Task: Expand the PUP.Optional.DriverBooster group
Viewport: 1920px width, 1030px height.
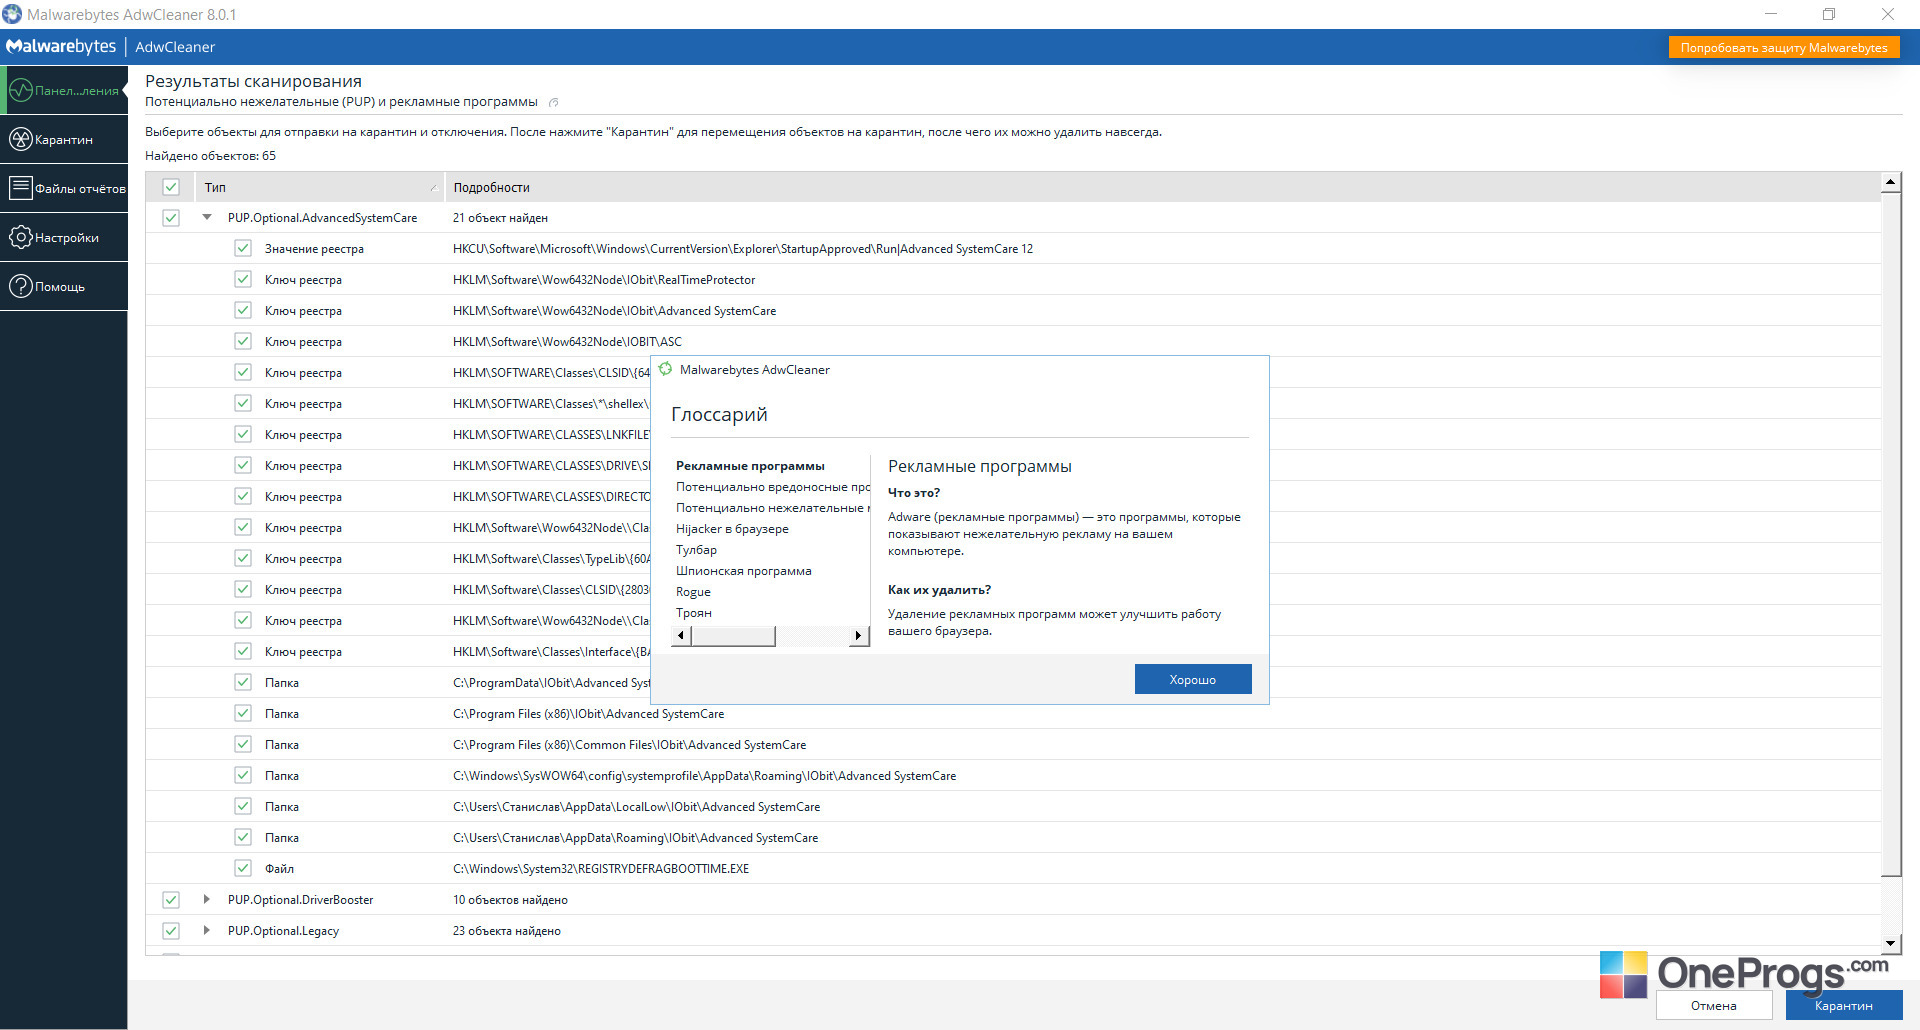Action: (207, 899)
